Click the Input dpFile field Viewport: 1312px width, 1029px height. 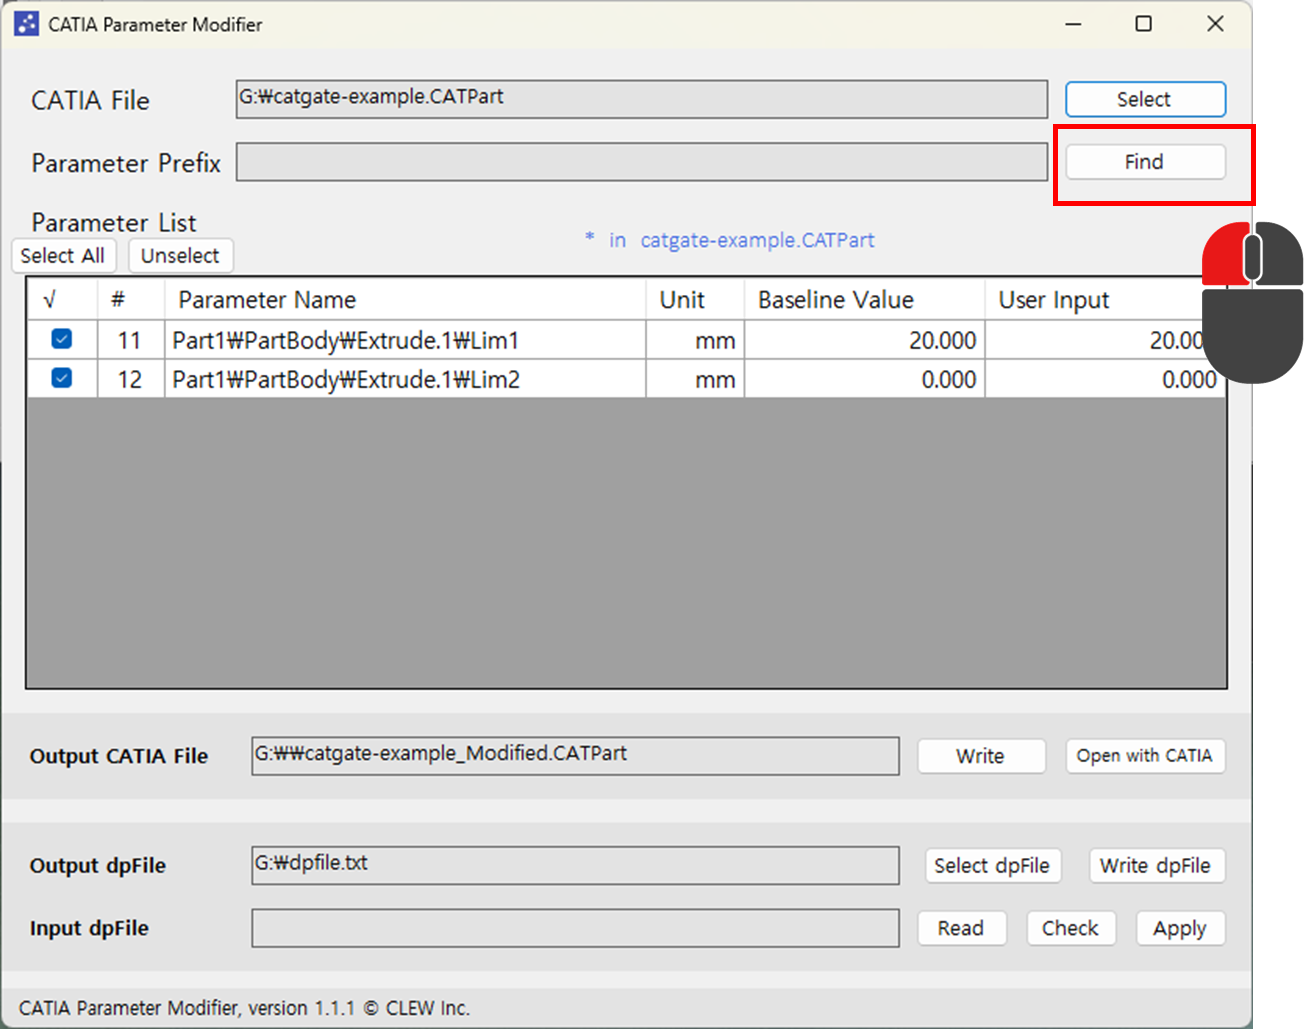tap(575, 928)
